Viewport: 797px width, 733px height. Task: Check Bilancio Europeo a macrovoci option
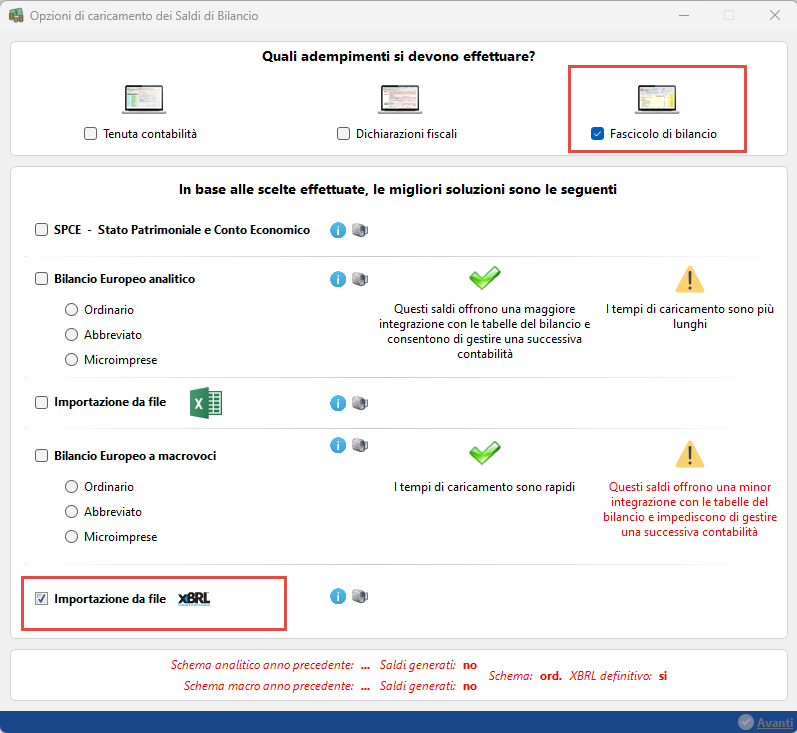tap(41, 455)
